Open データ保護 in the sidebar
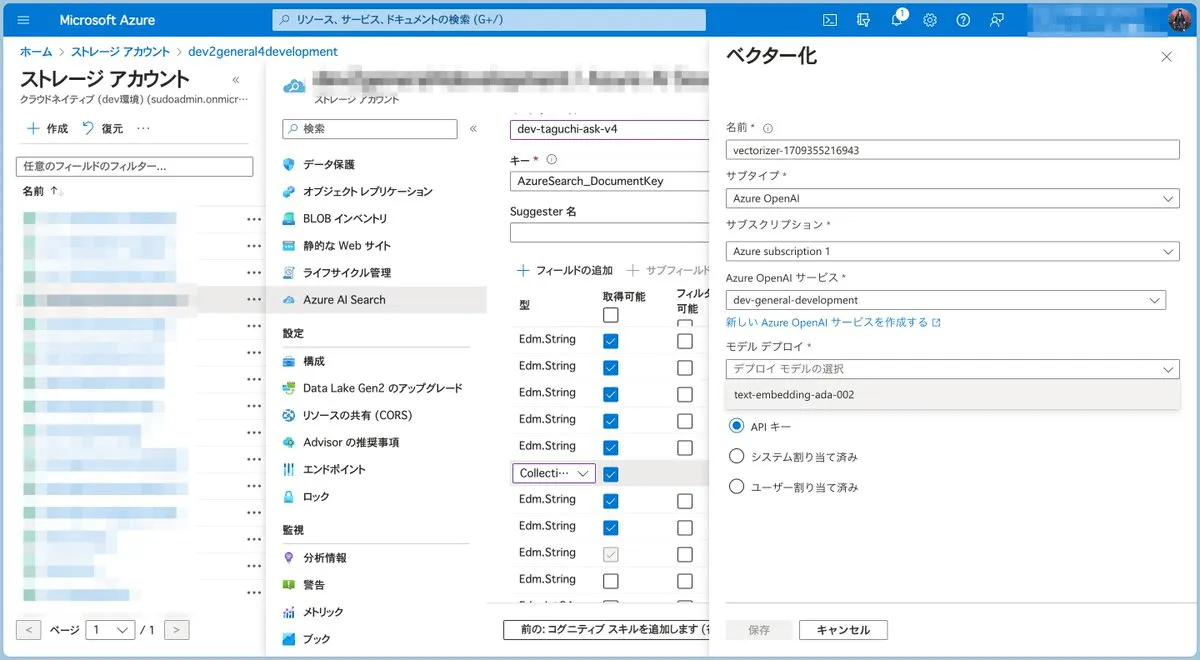Image resolution: width=1200 pixels, height=660 pixels. pos(328,164)
